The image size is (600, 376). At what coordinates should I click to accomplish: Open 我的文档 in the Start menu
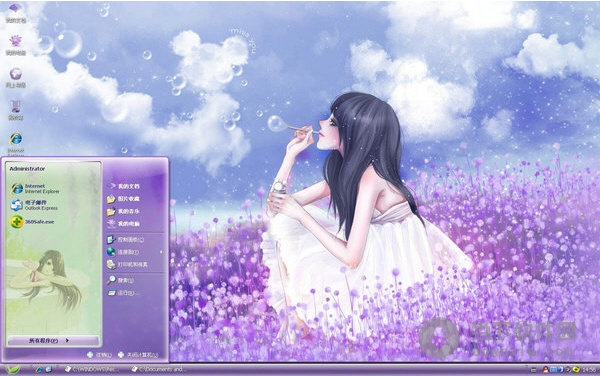click(124, 186)
